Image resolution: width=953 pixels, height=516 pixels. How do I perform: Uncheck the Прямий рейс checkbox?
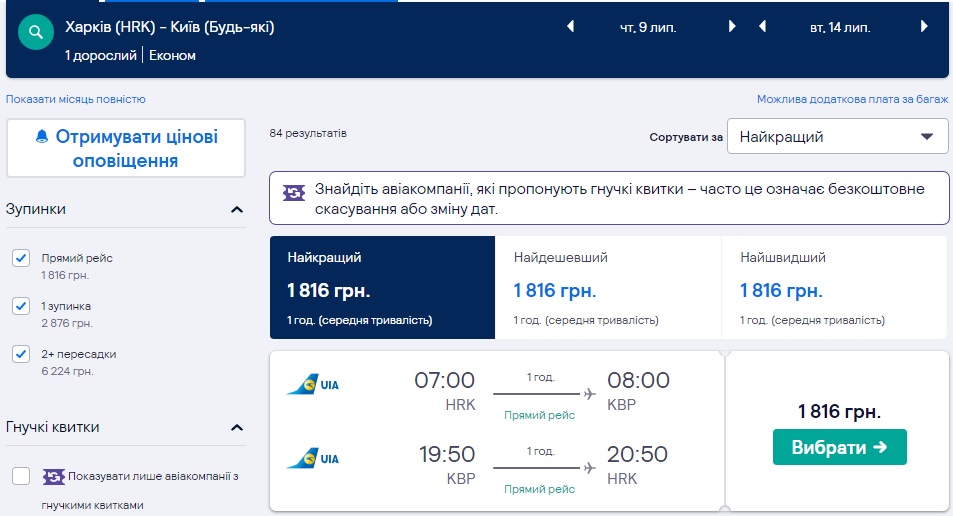[21, 259]
